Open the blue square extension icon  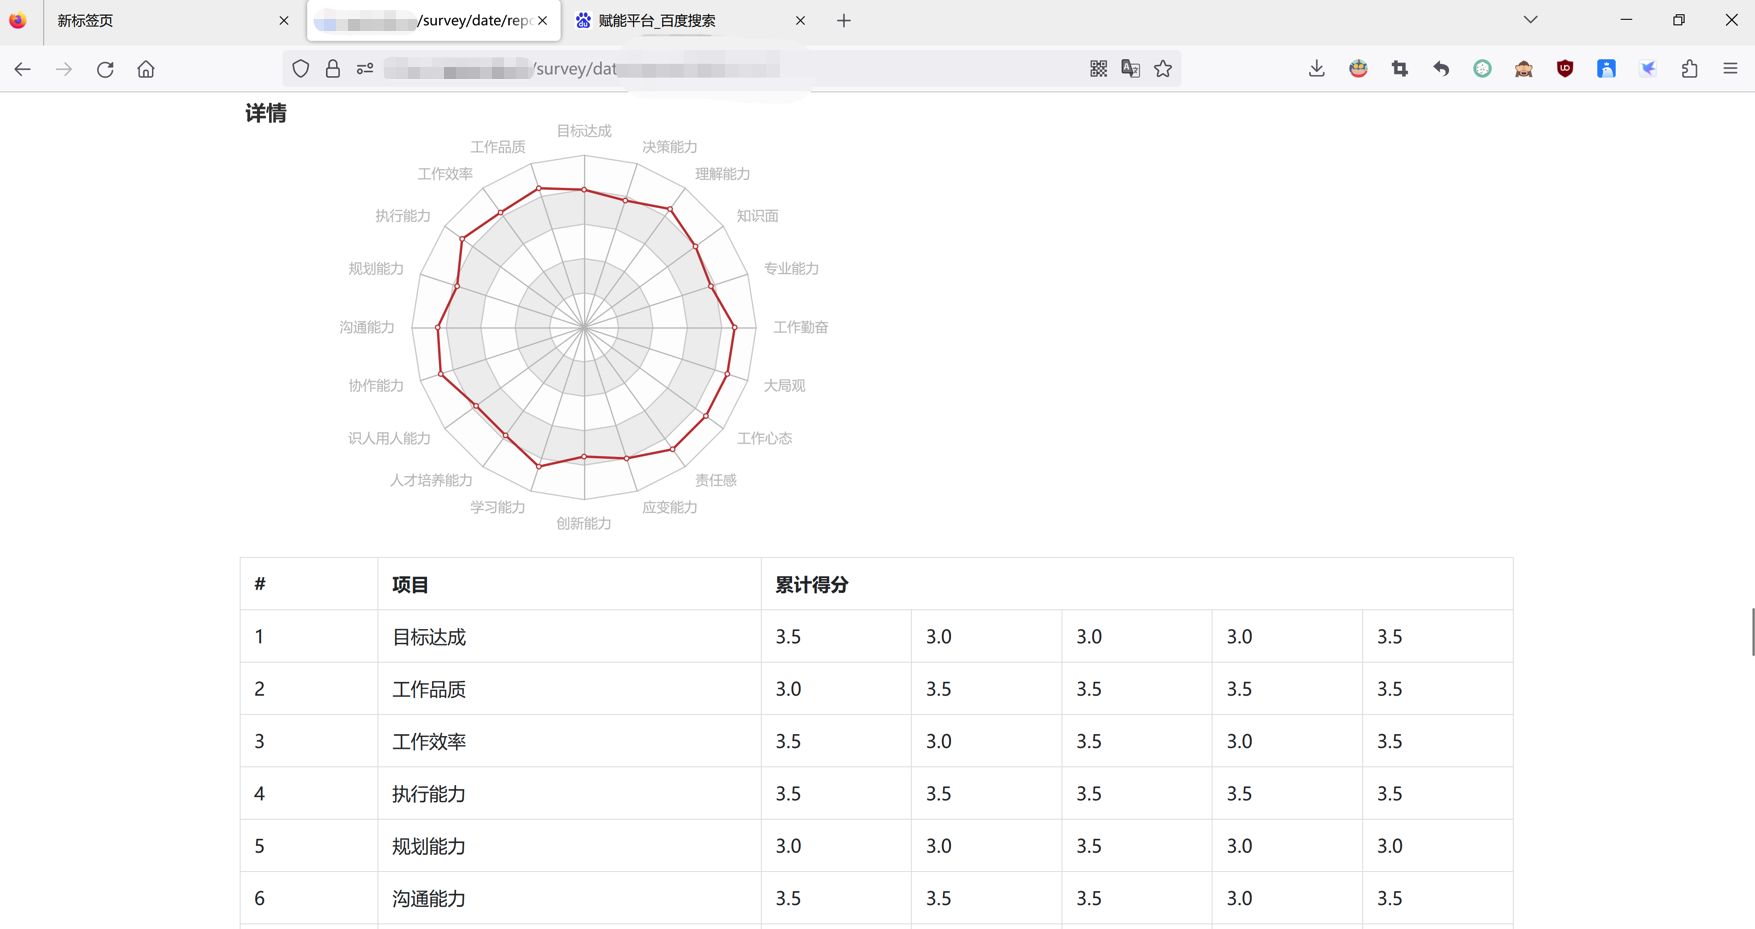[x=1607, y=69]
